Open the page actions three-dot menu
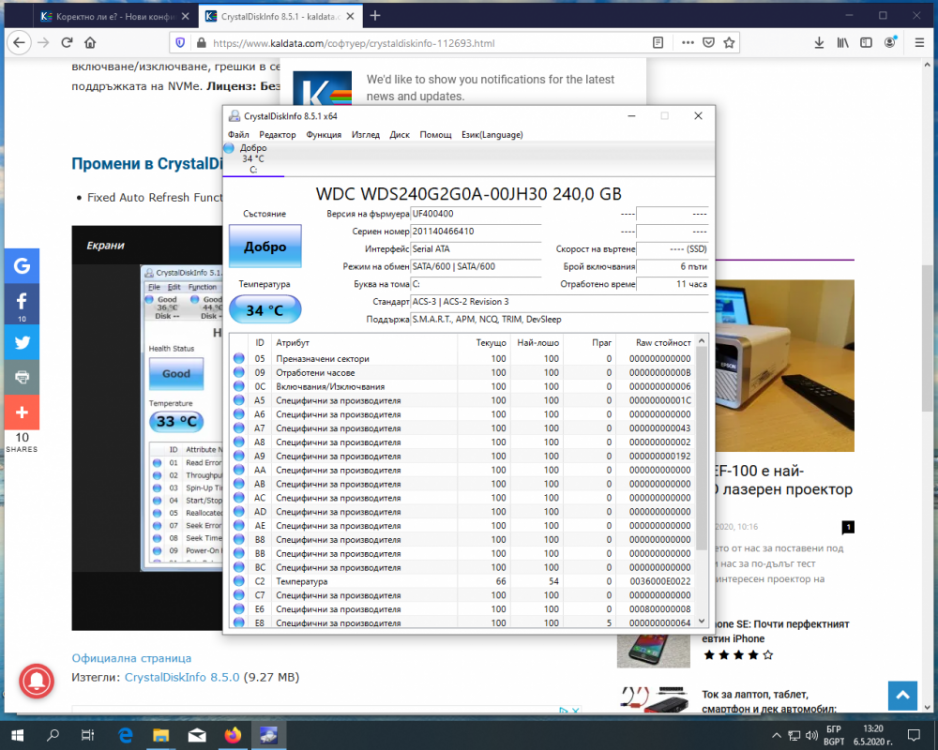This screenshot has height=750, width=938. click(x=687, y=43)
